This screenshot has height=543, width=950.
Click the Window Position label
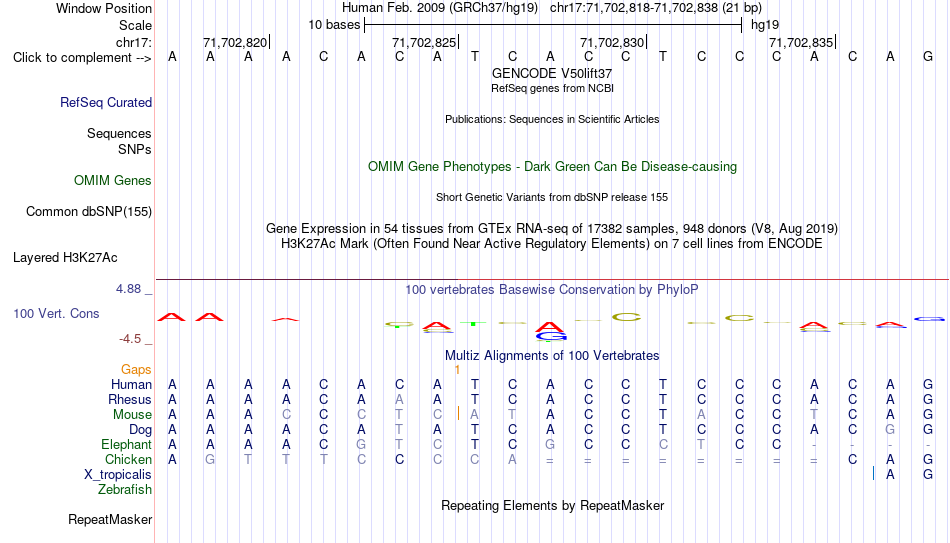[x=104, y=8]
